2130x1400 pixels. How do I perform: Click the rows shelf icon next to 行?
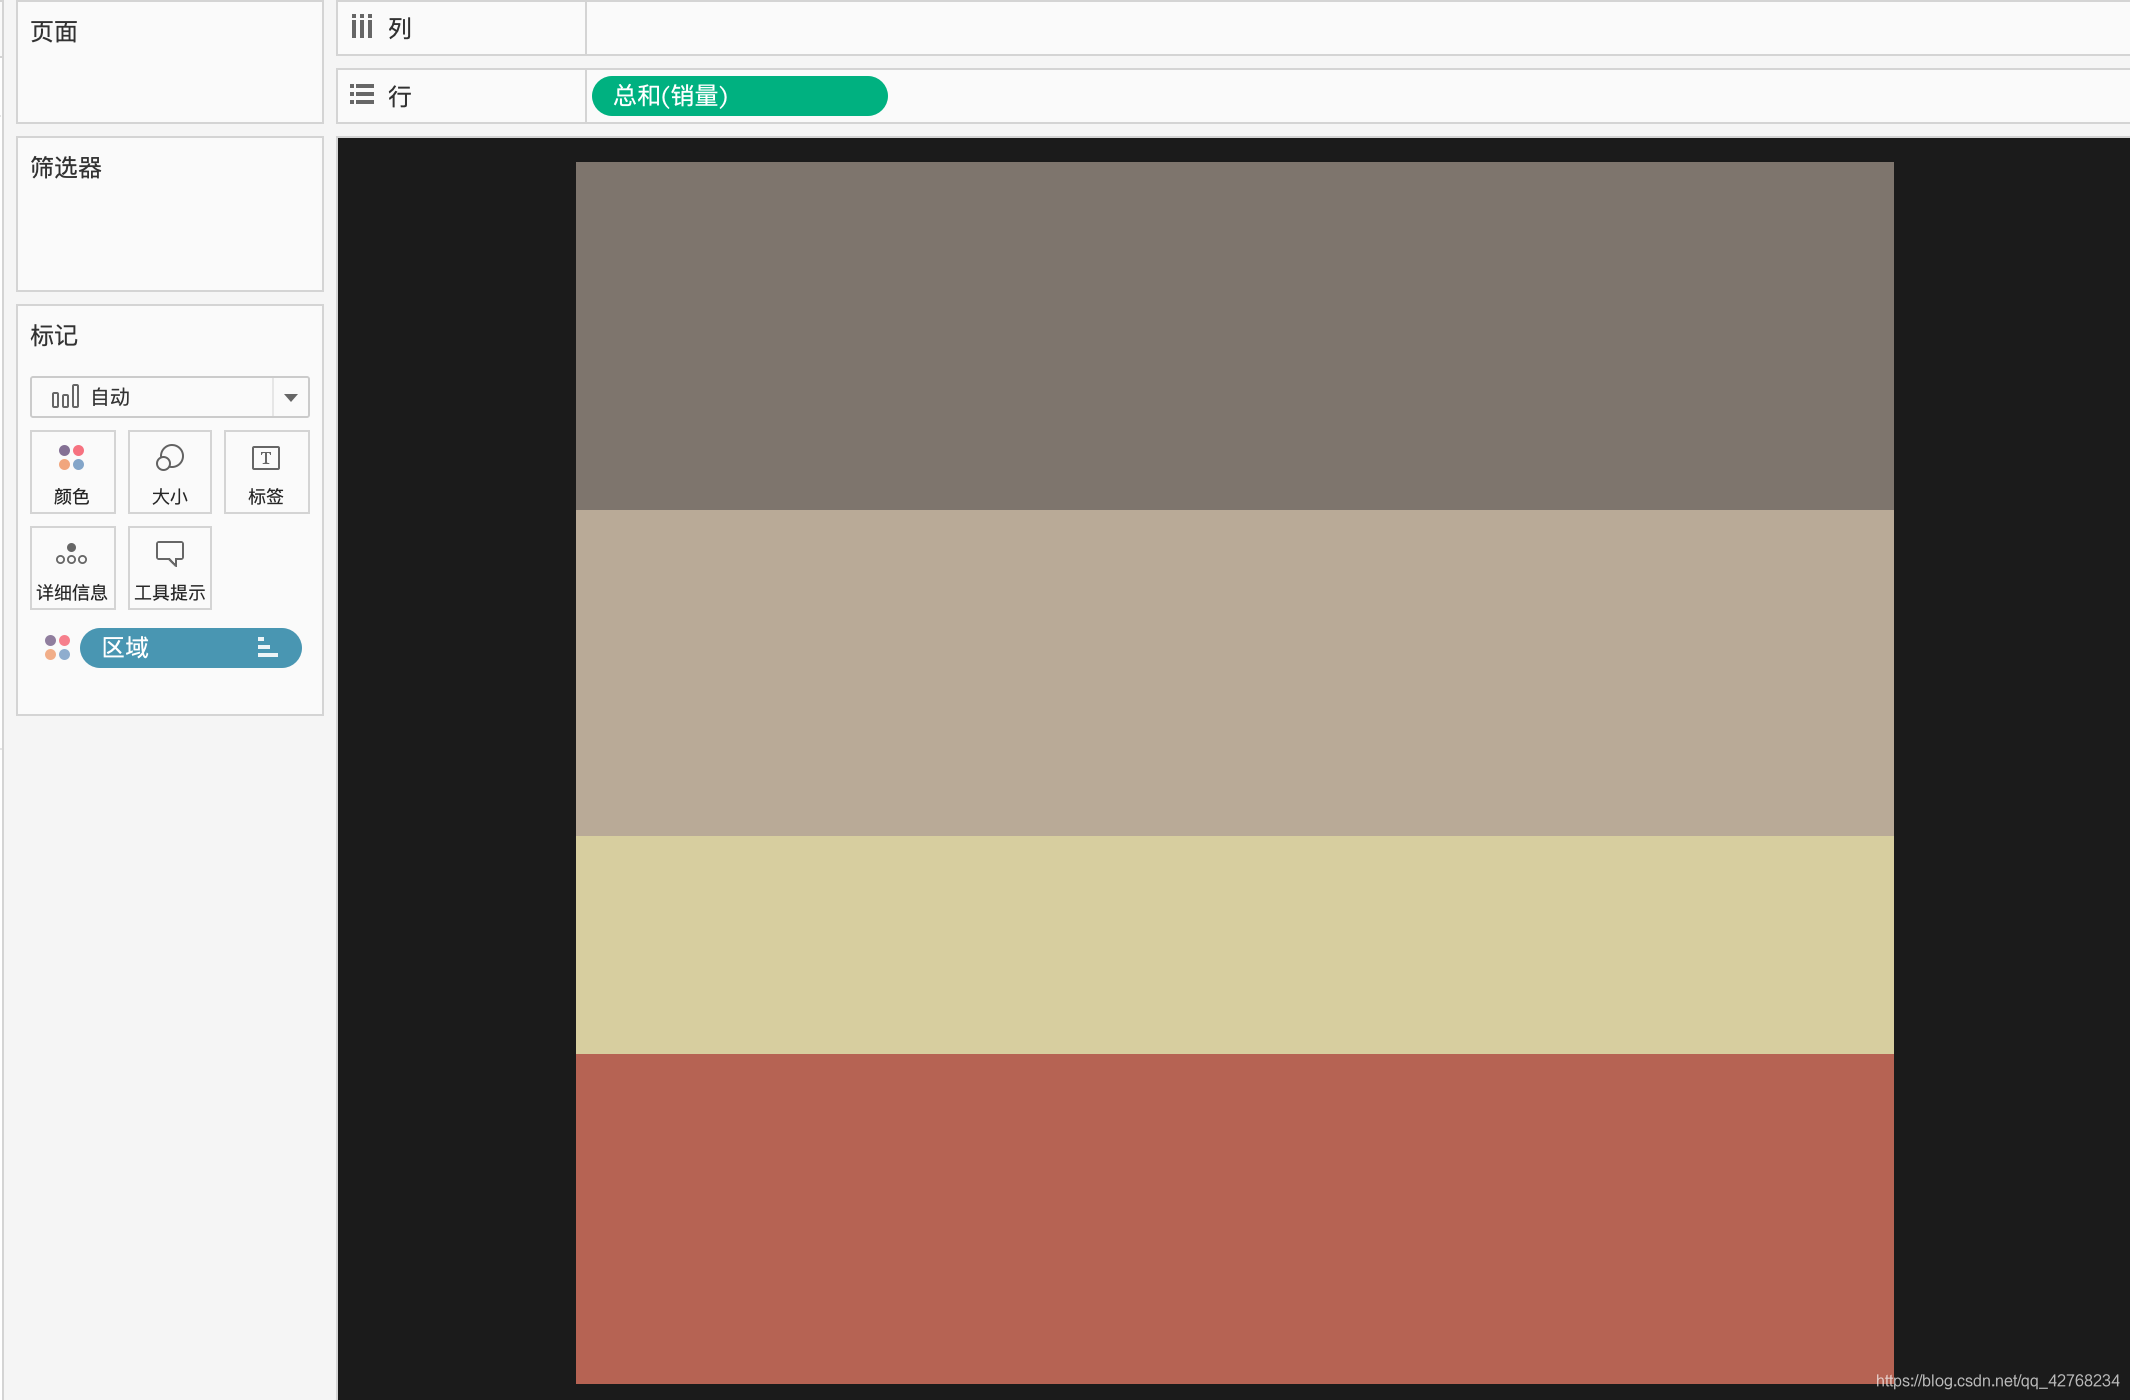point(362,95)
